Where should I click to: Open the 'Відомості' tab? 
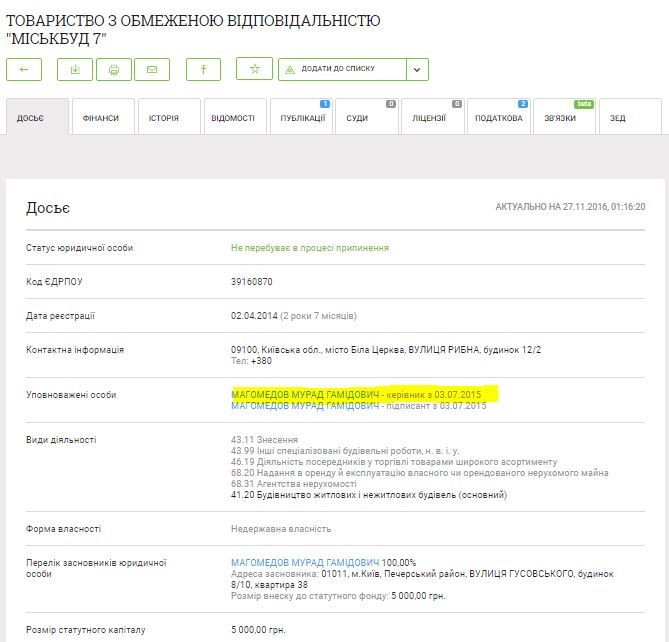pyautogui.click(x=234, y=118)
